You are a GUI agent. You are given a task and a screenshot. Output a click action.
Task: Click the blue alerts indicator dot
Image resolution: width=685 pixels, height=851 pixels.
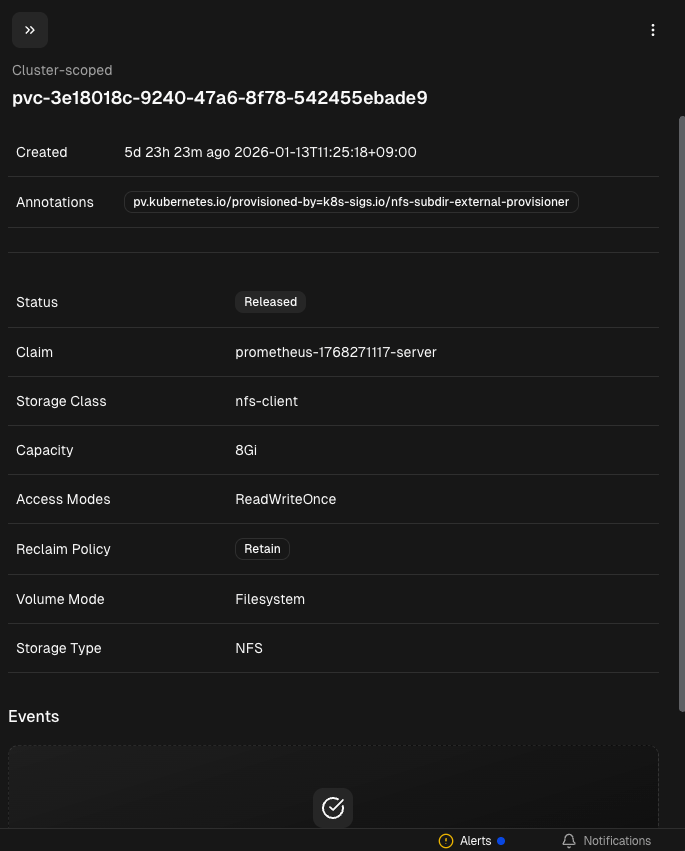tap(501, 841)
